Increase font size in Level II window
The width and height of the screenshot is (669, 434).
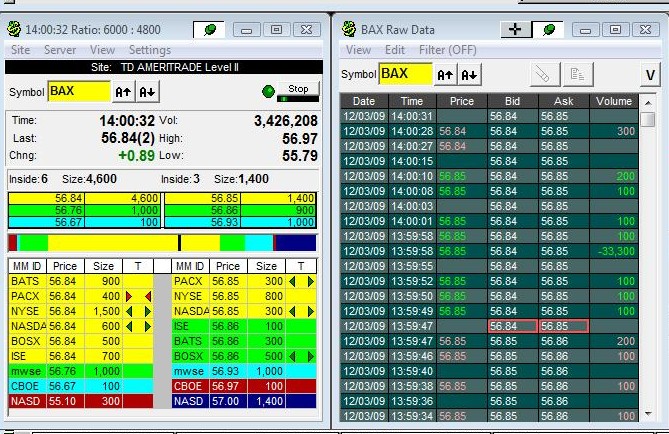(x=123, y=92)
